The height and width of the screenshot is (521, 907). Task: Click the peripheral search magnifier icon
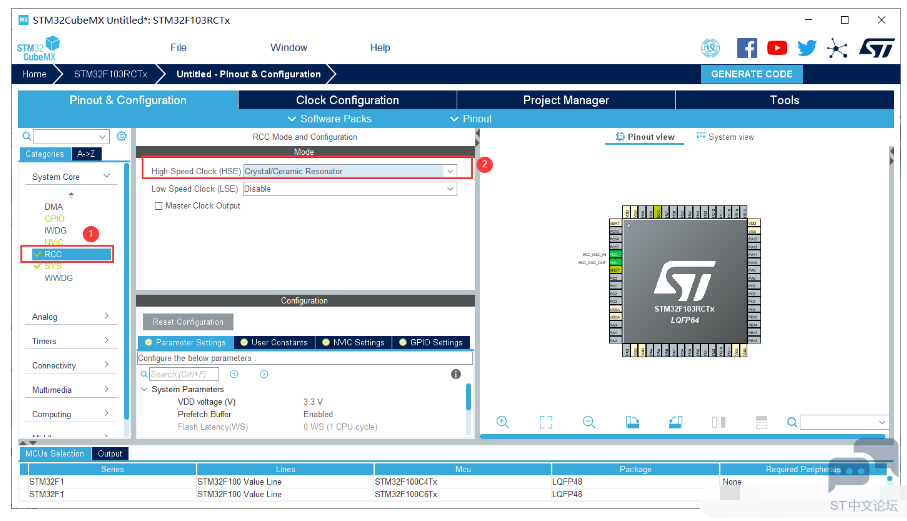click(x=27, y=136)
